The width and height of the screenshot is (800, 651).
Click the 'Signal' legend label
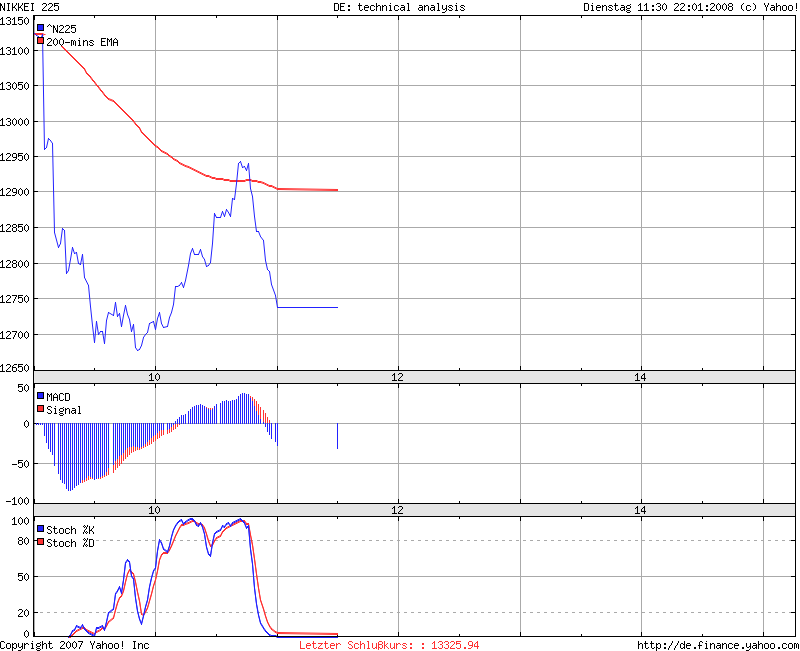coord(64,410)
